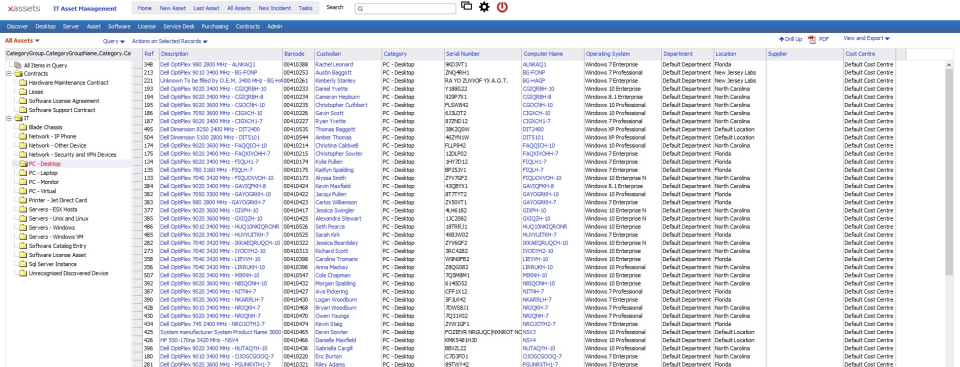Open the Service Desk menu
This screenshot has width=960, height=367.
tap(179, 26)
